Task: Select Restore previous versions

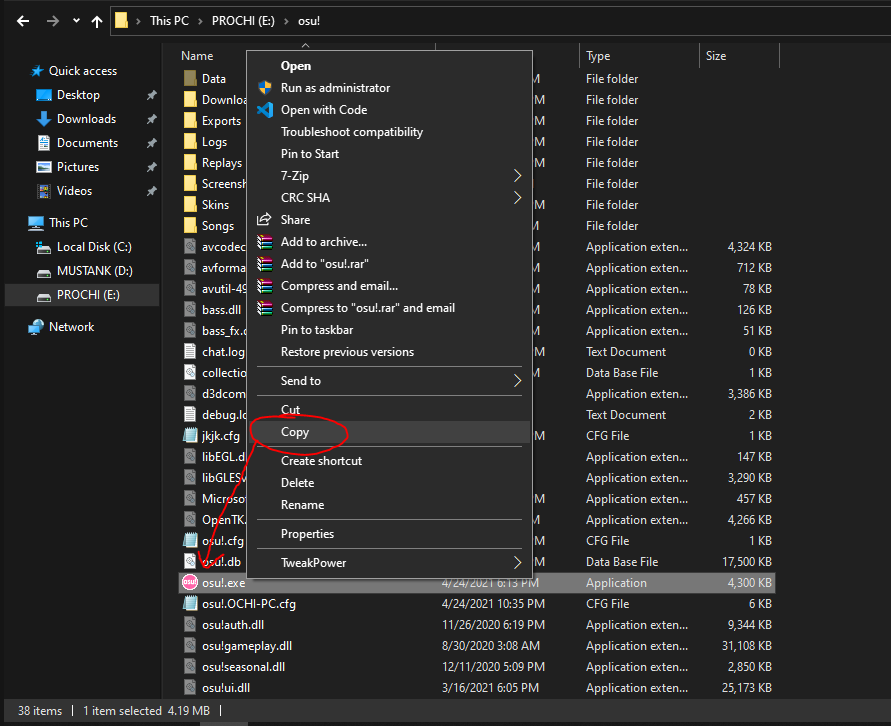Action: 389,352
